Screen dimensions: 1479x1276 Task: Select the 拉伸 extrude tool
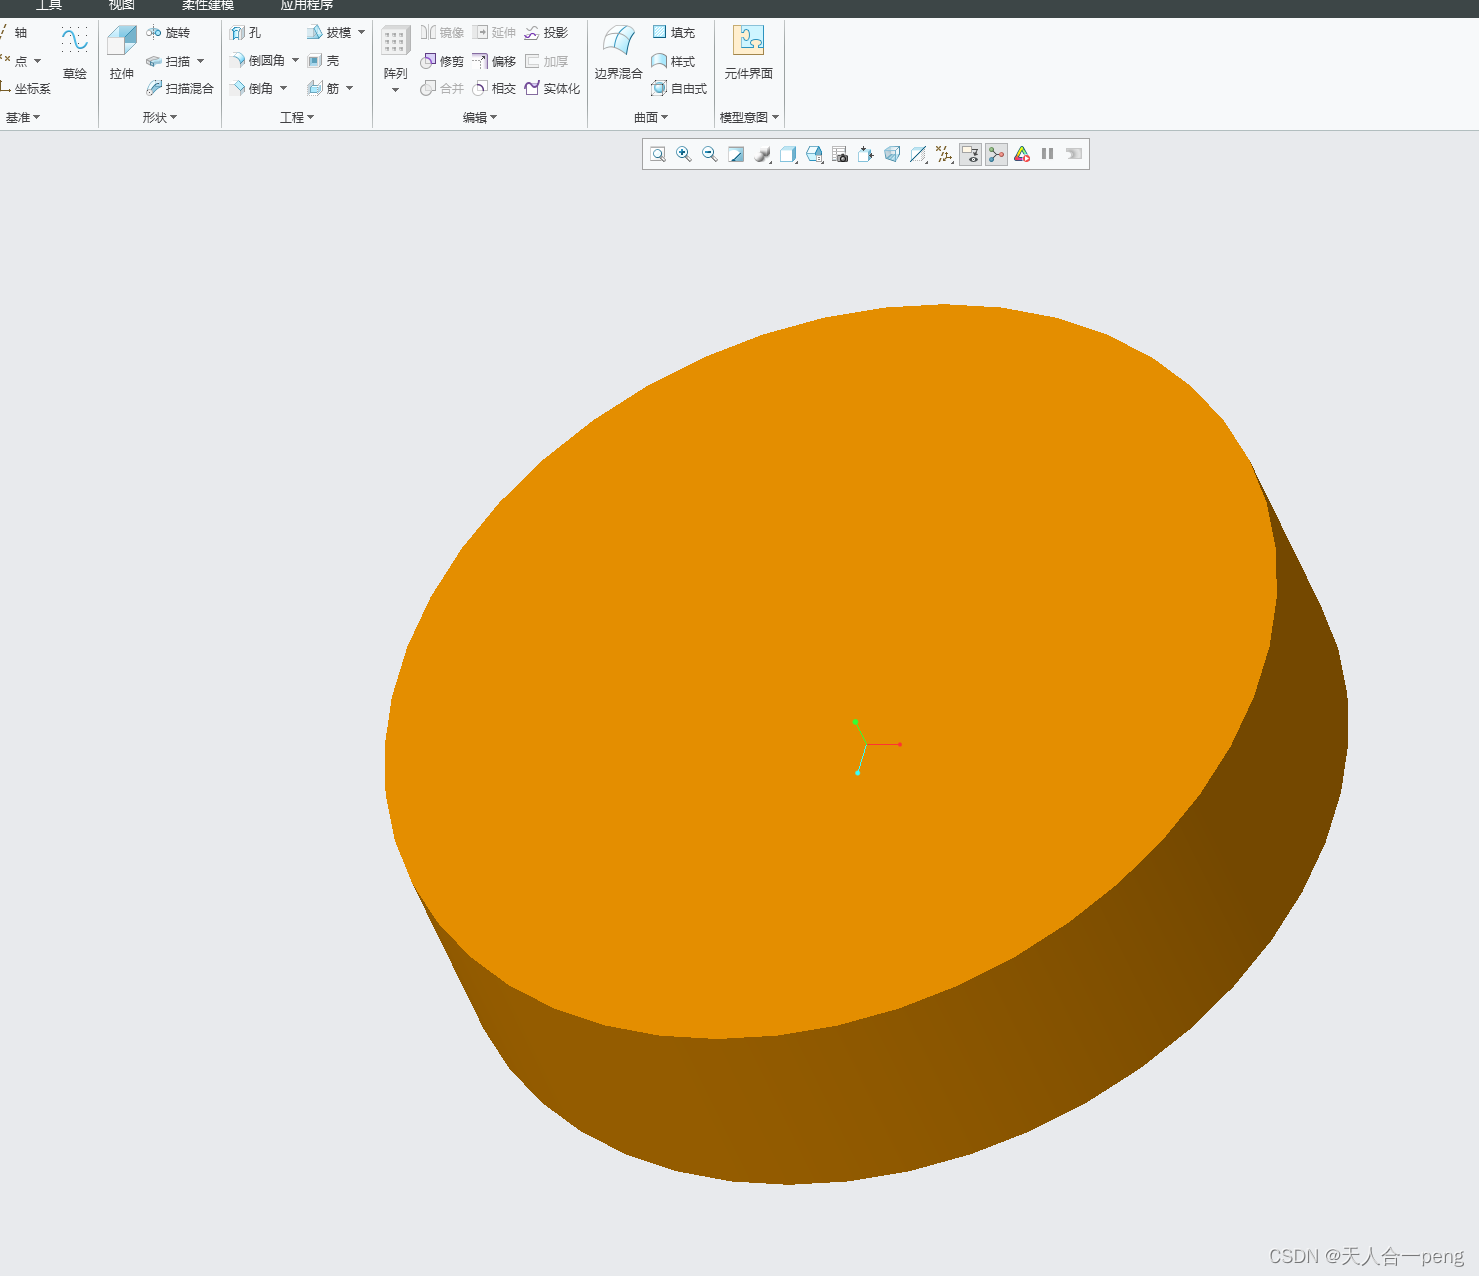(122, 53)
